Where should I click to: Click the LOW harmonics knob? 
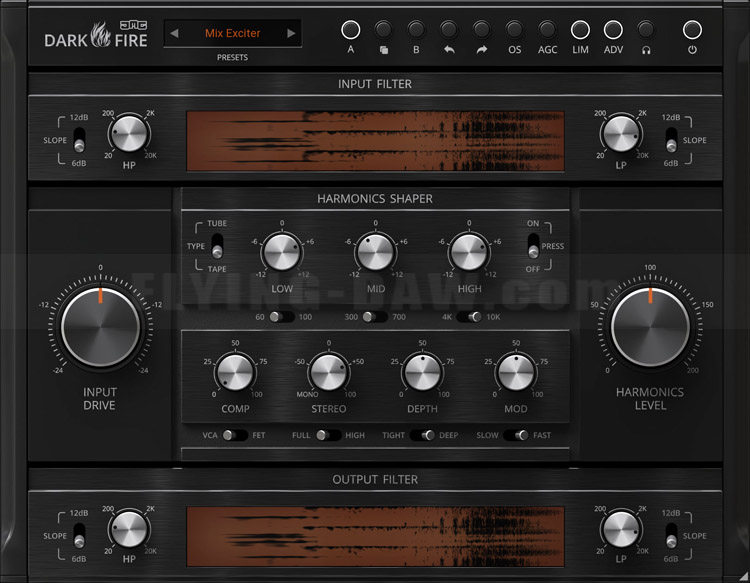(x=282, y=252)
